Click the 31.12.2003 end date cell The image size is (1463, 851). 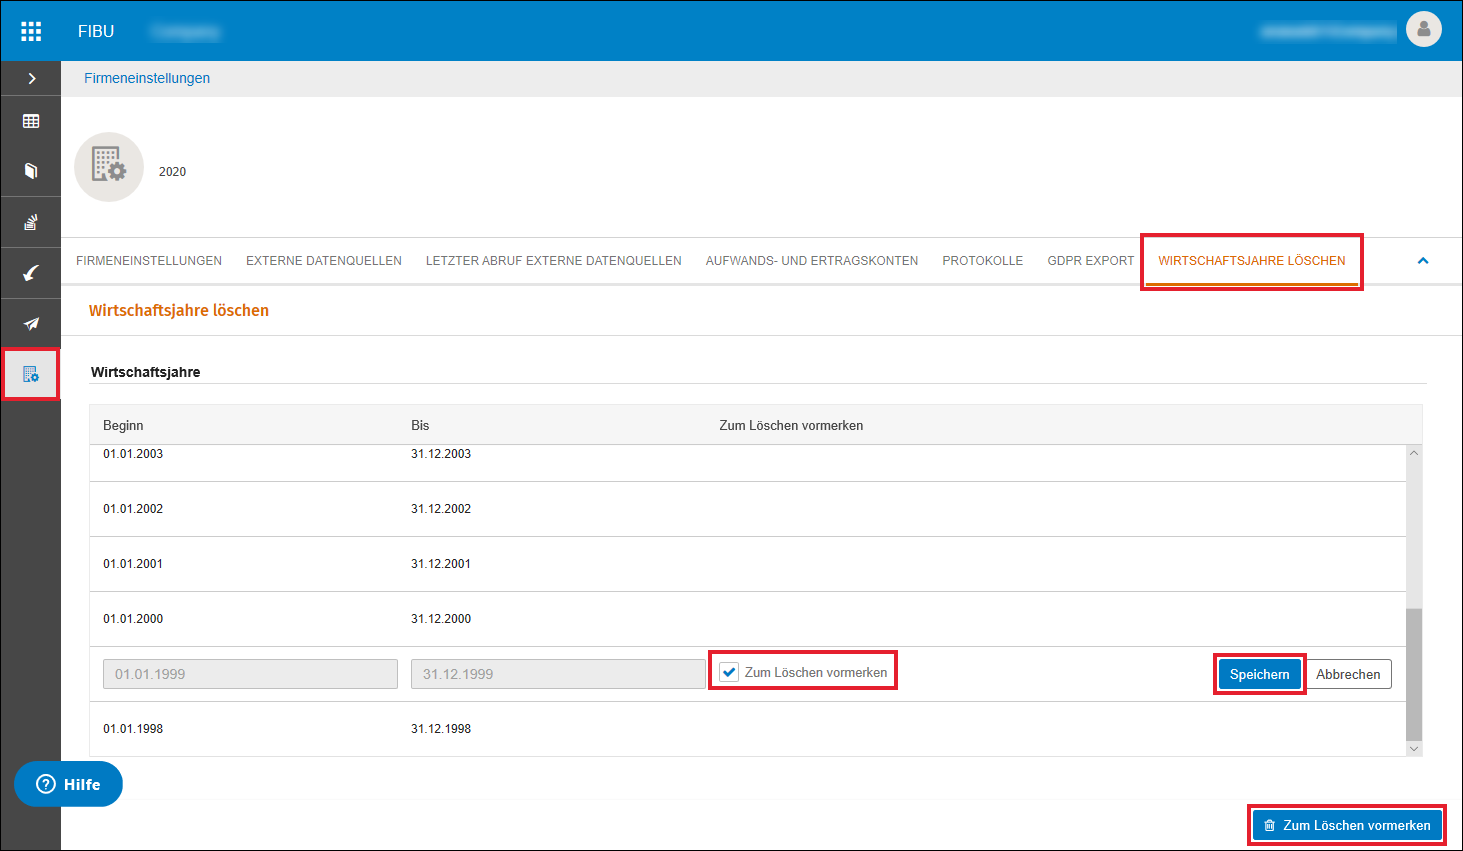pyautogui.click(x=441, y=454)
